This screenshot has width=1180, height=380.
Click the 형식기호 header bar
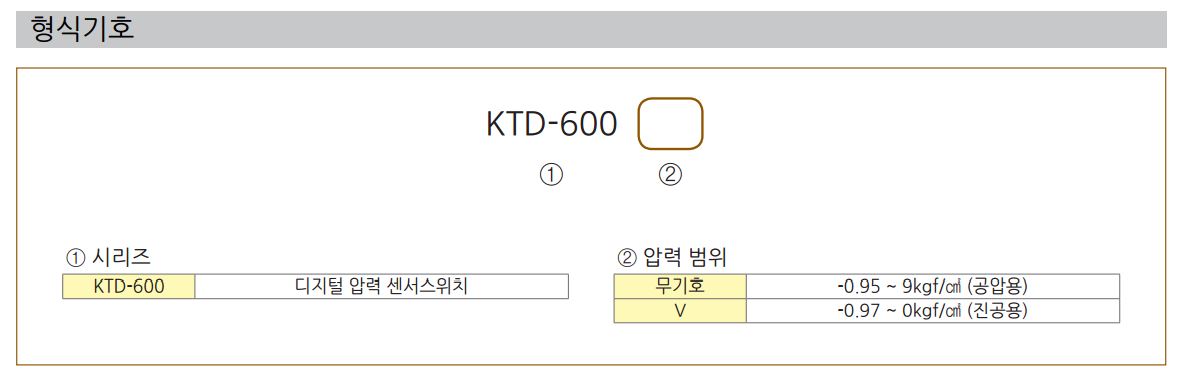point(591,29)
